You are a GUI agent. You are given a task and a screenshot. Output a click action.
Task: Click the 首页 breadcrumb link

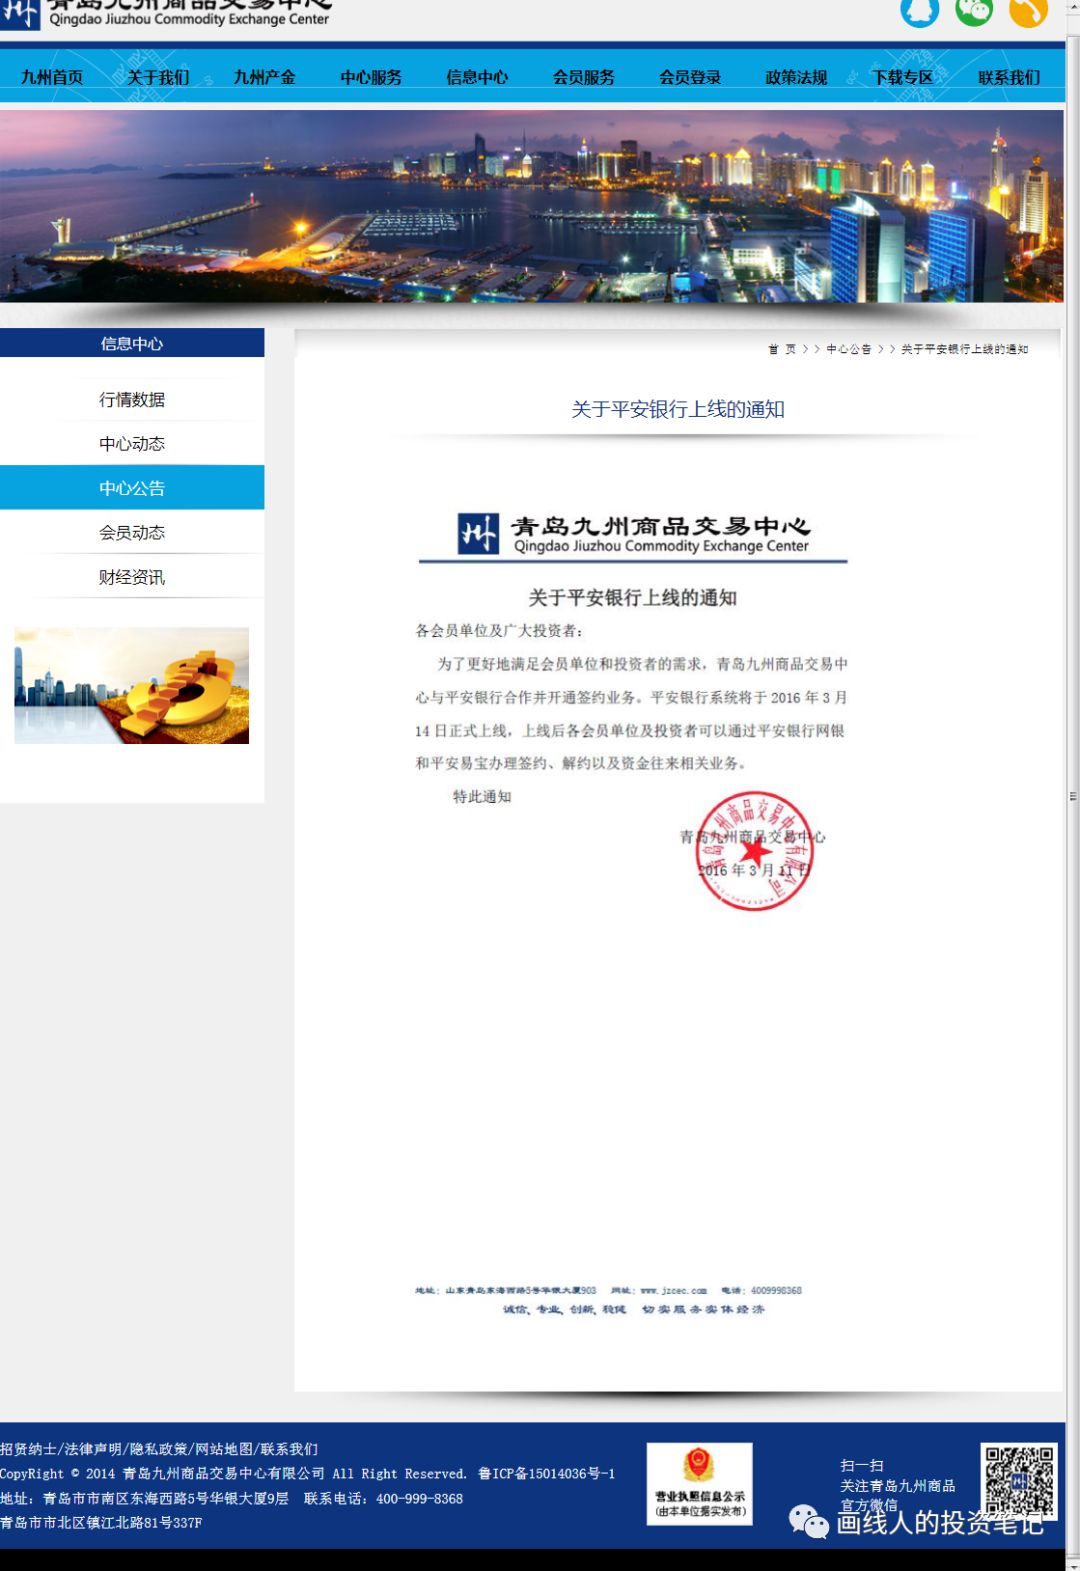point(782,349)
